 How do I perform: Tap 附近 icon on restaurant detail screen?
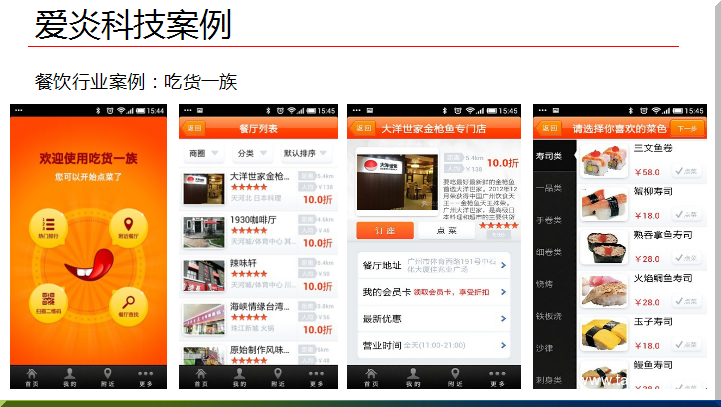[x=447, y=377]
